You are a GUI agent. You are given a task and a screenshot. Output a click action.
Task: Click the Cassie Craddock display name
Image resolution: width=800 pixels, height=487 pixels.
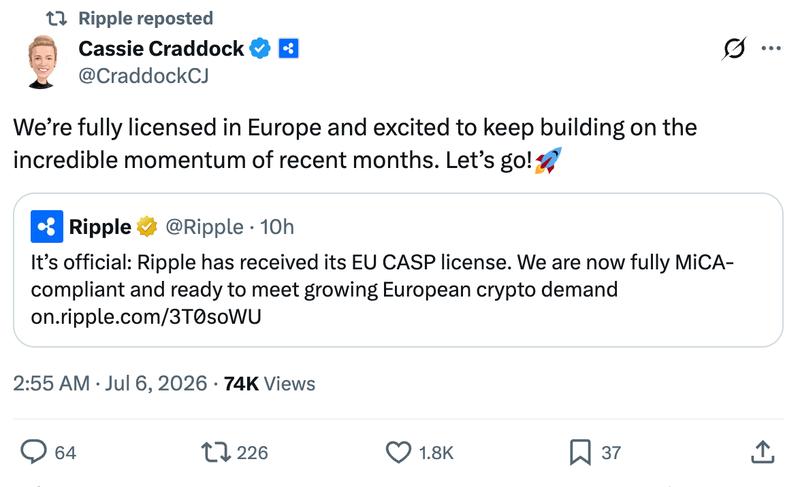pyautogui.click(x=161, y=48)
